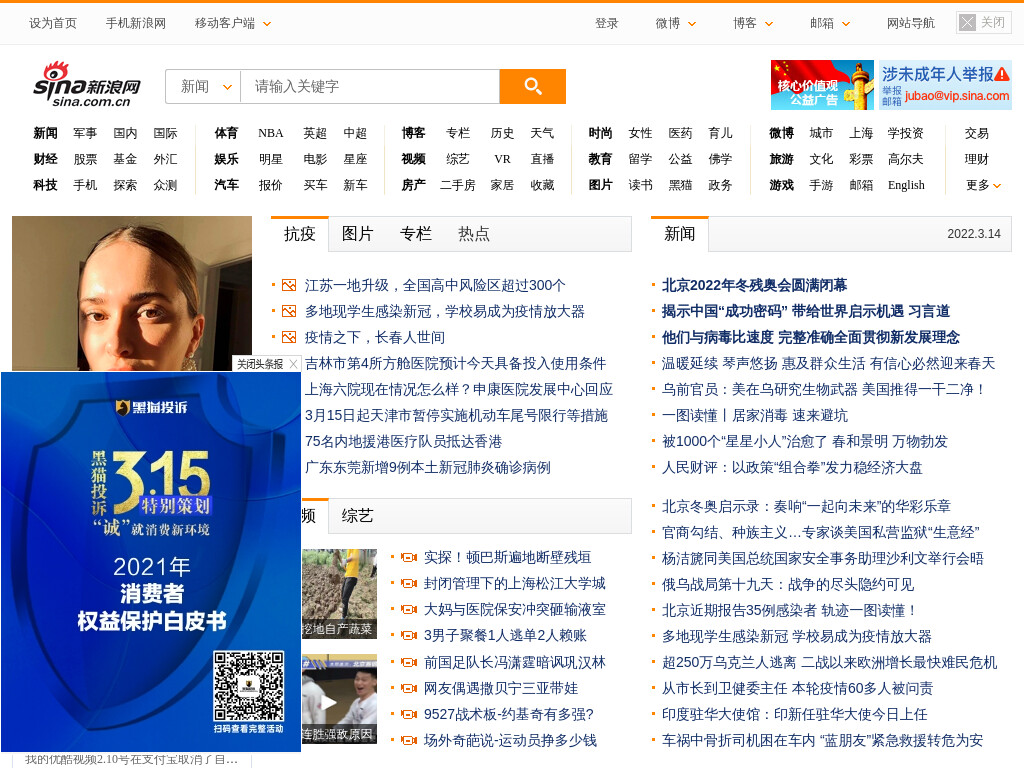
Task: Open article 75名内地援港医疗队员抵达香港
Action: tap(403, 442)
